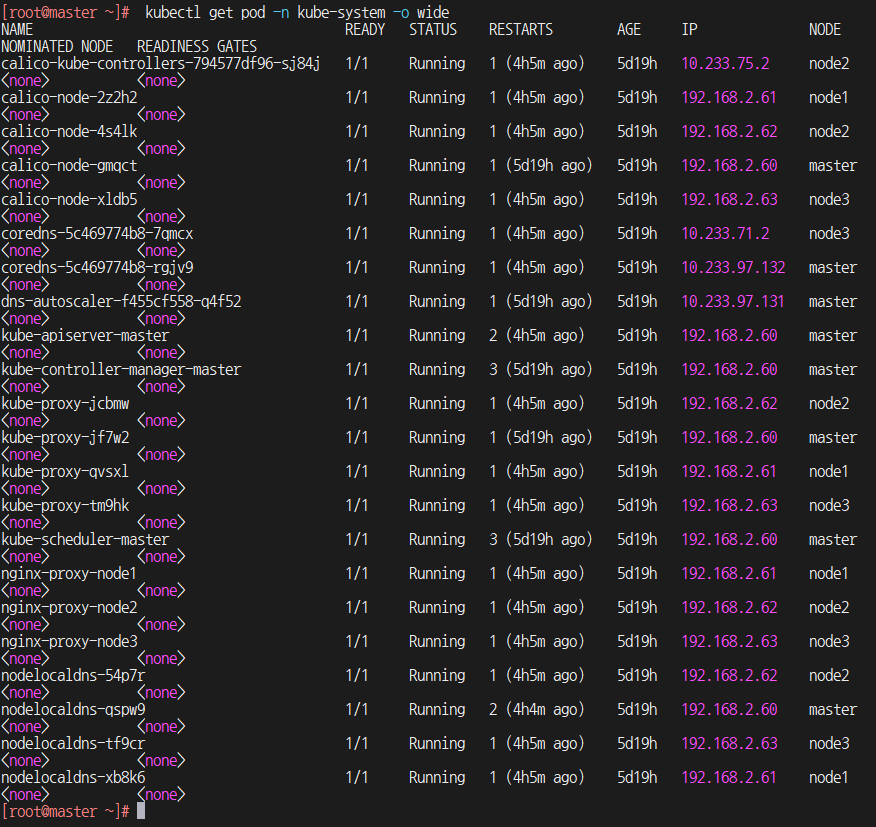The height and width of the screenshot is (827, 876).
Task: Click the NODE column header
Action: [825, 30]
